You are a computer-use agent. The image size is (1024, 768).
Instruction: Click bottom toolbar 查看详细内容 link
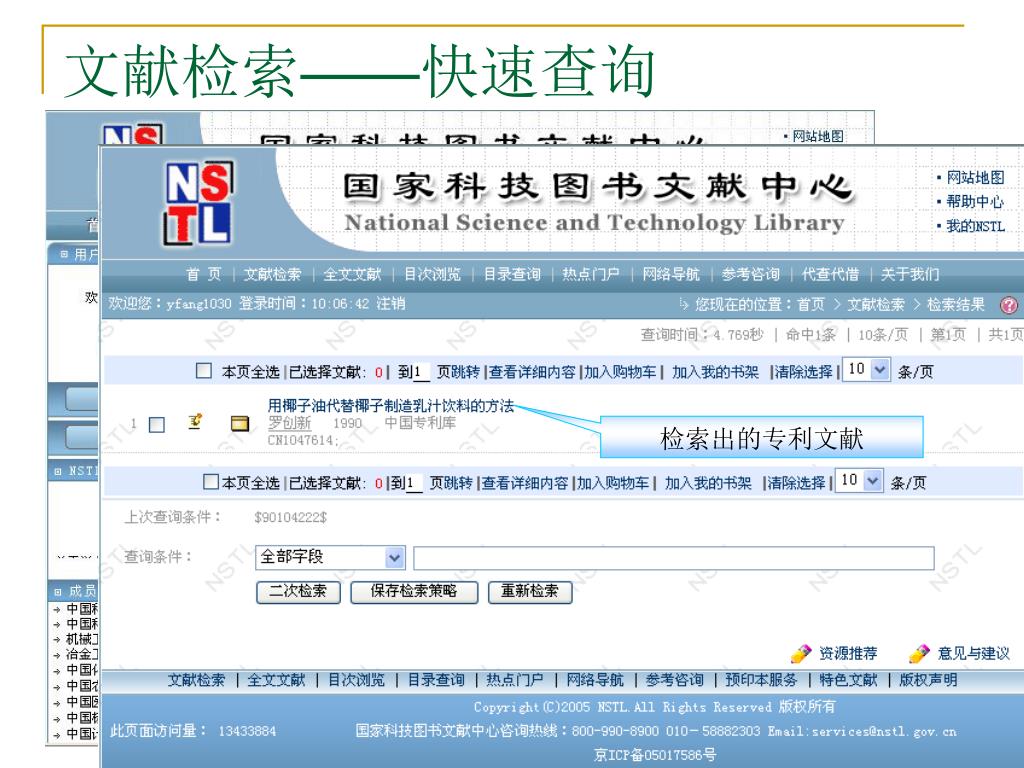pos(525,483)
